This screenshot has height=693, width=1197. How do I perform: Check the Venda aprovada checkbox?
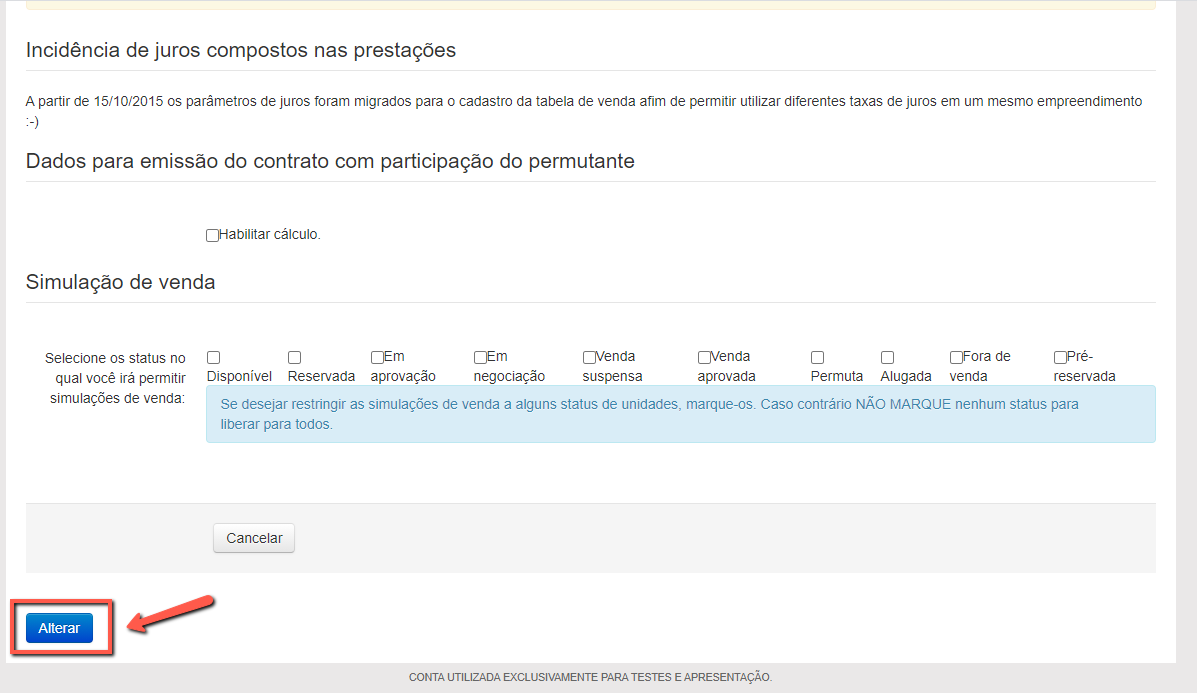click(704, 357)
